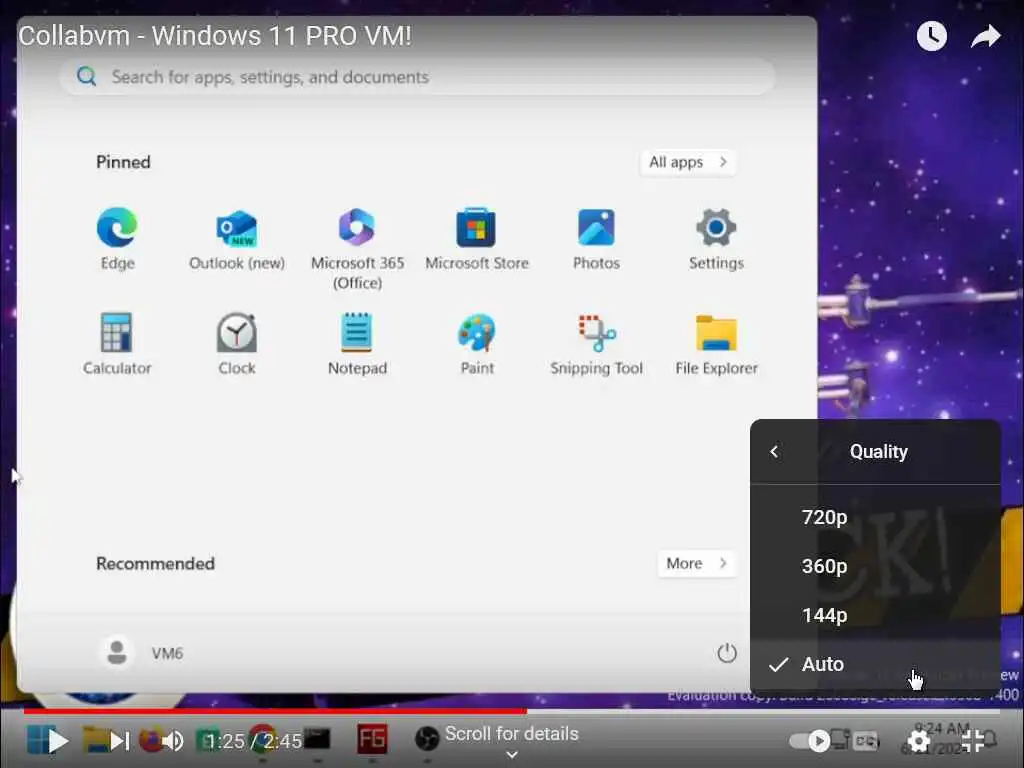Open the Photos pinned app
The height and width of the screenshot is (768, 1024).
point(596,227)
